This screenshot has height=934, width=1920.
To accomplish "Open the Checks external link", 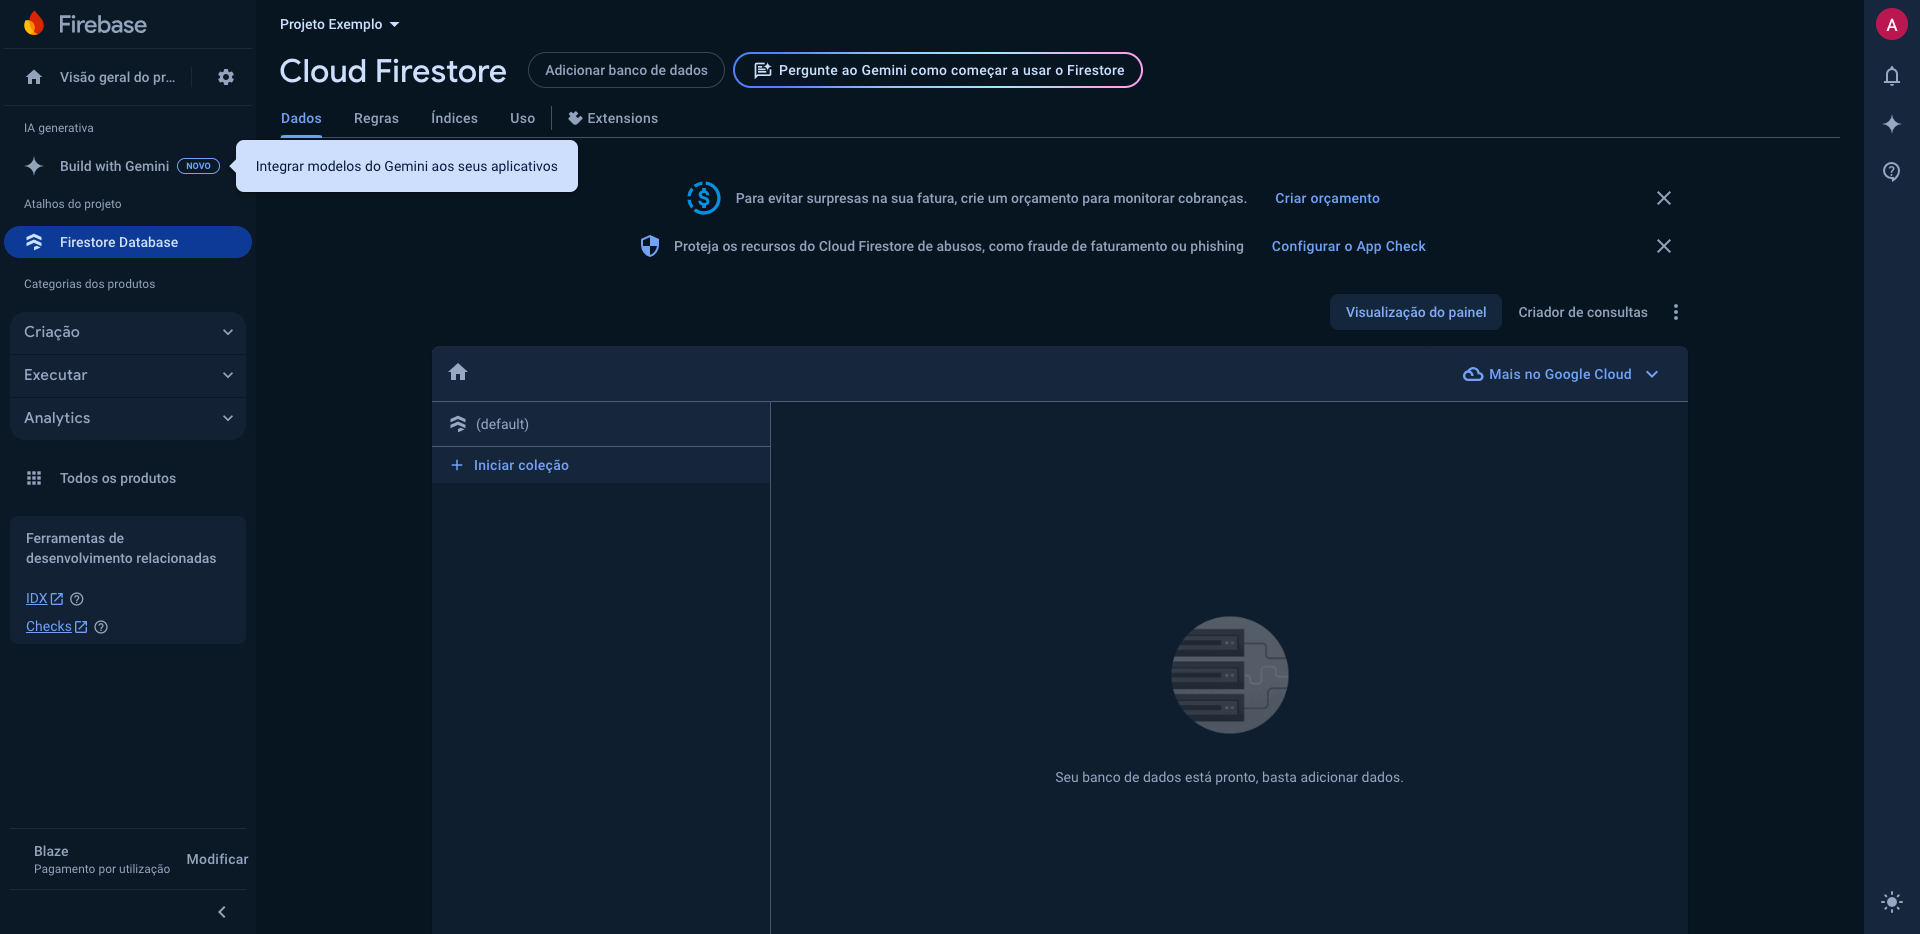I will click(x=57, y=627).
